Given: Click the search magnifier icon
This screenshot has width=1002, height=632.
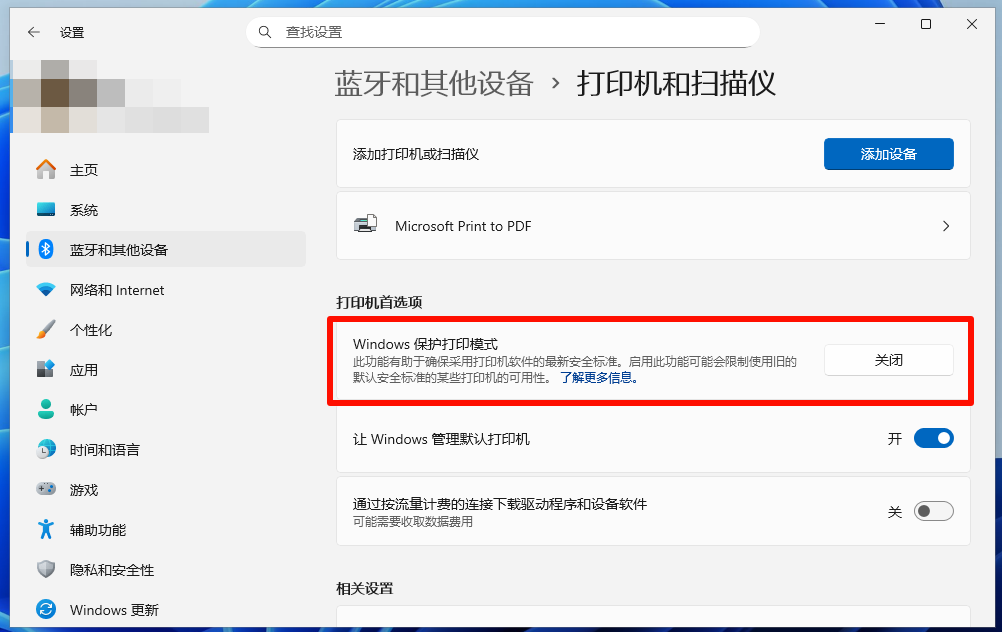Looking at the screenshot, I should pyautogui.click(x=265, y=32).
